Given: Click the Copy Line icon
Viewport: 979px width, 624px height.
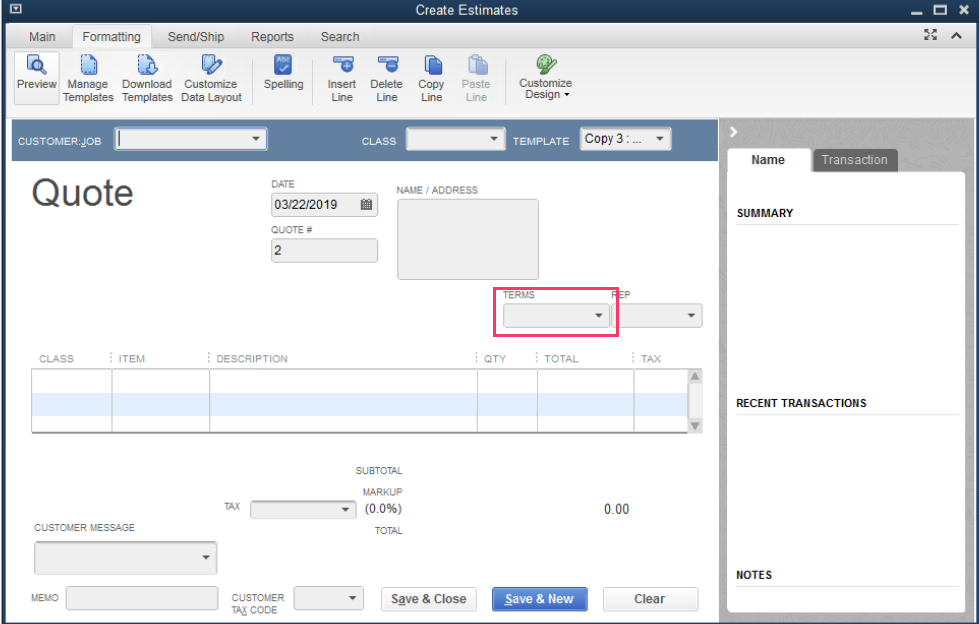Looking at the screenshot, I should click(x=432, y=64).
